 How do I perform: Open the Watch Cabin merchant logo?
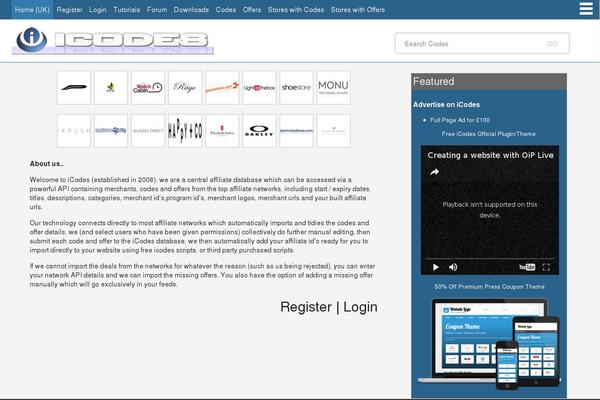pyautogui.click(x=148, y=88)
